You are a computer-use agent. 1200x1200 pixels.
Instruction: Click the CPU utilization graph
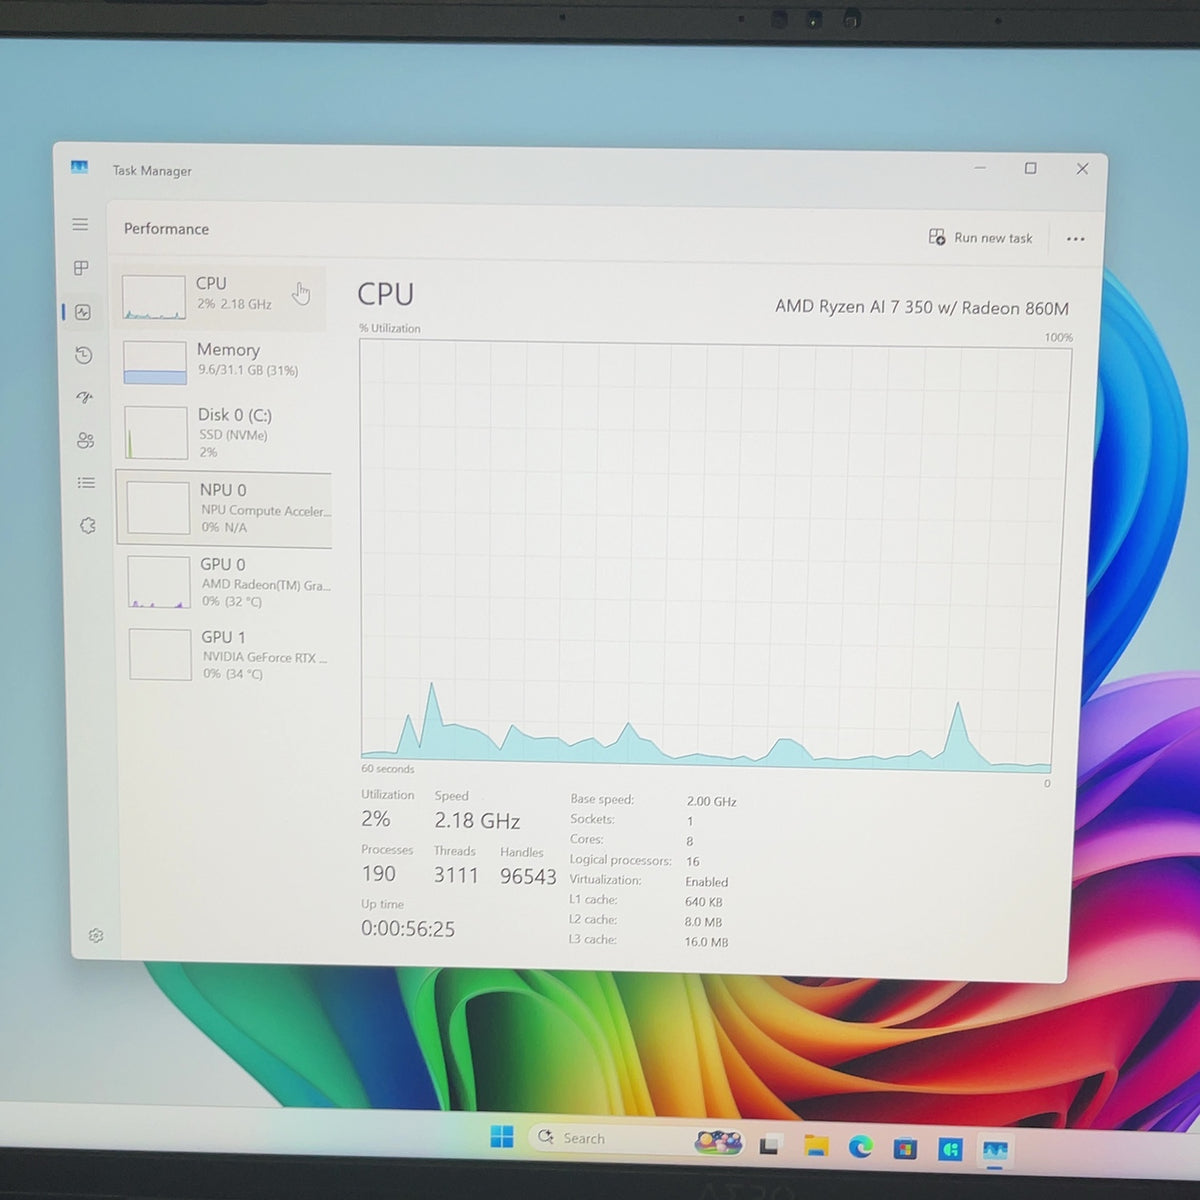pyautogui.click(x=712, y=556)
